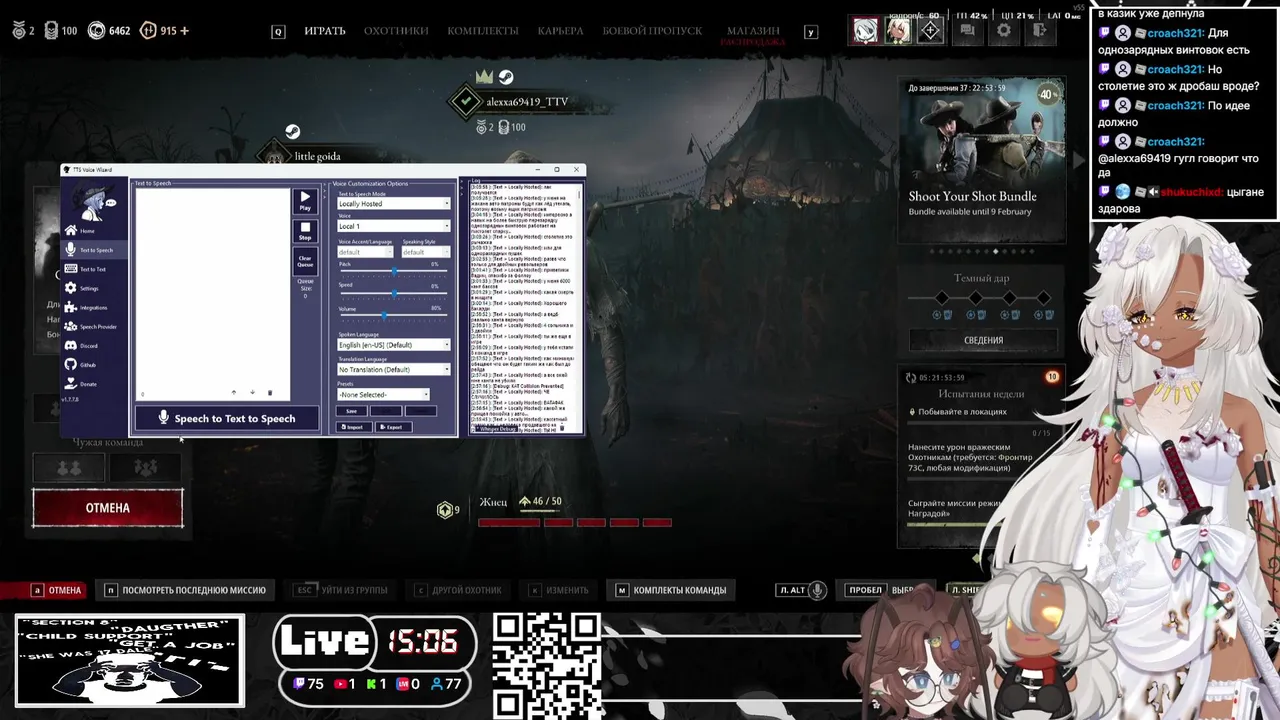Click invite player plus diamond icon
Image resolution: width=1280 pixels, height=720 pixels.
click(x=930, y=31)
